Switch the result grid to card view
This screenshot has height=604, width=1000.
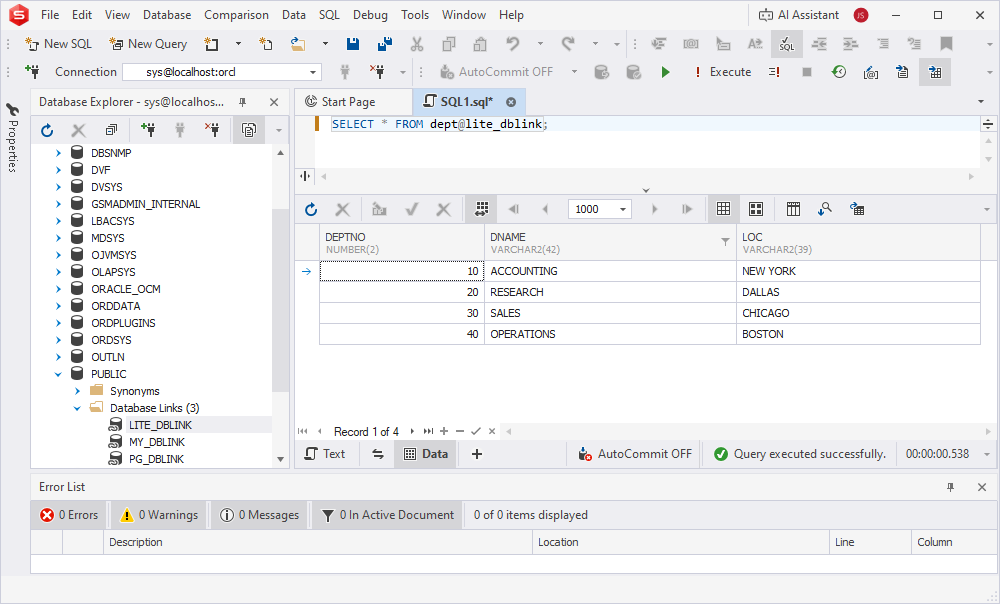pos(755,209)
